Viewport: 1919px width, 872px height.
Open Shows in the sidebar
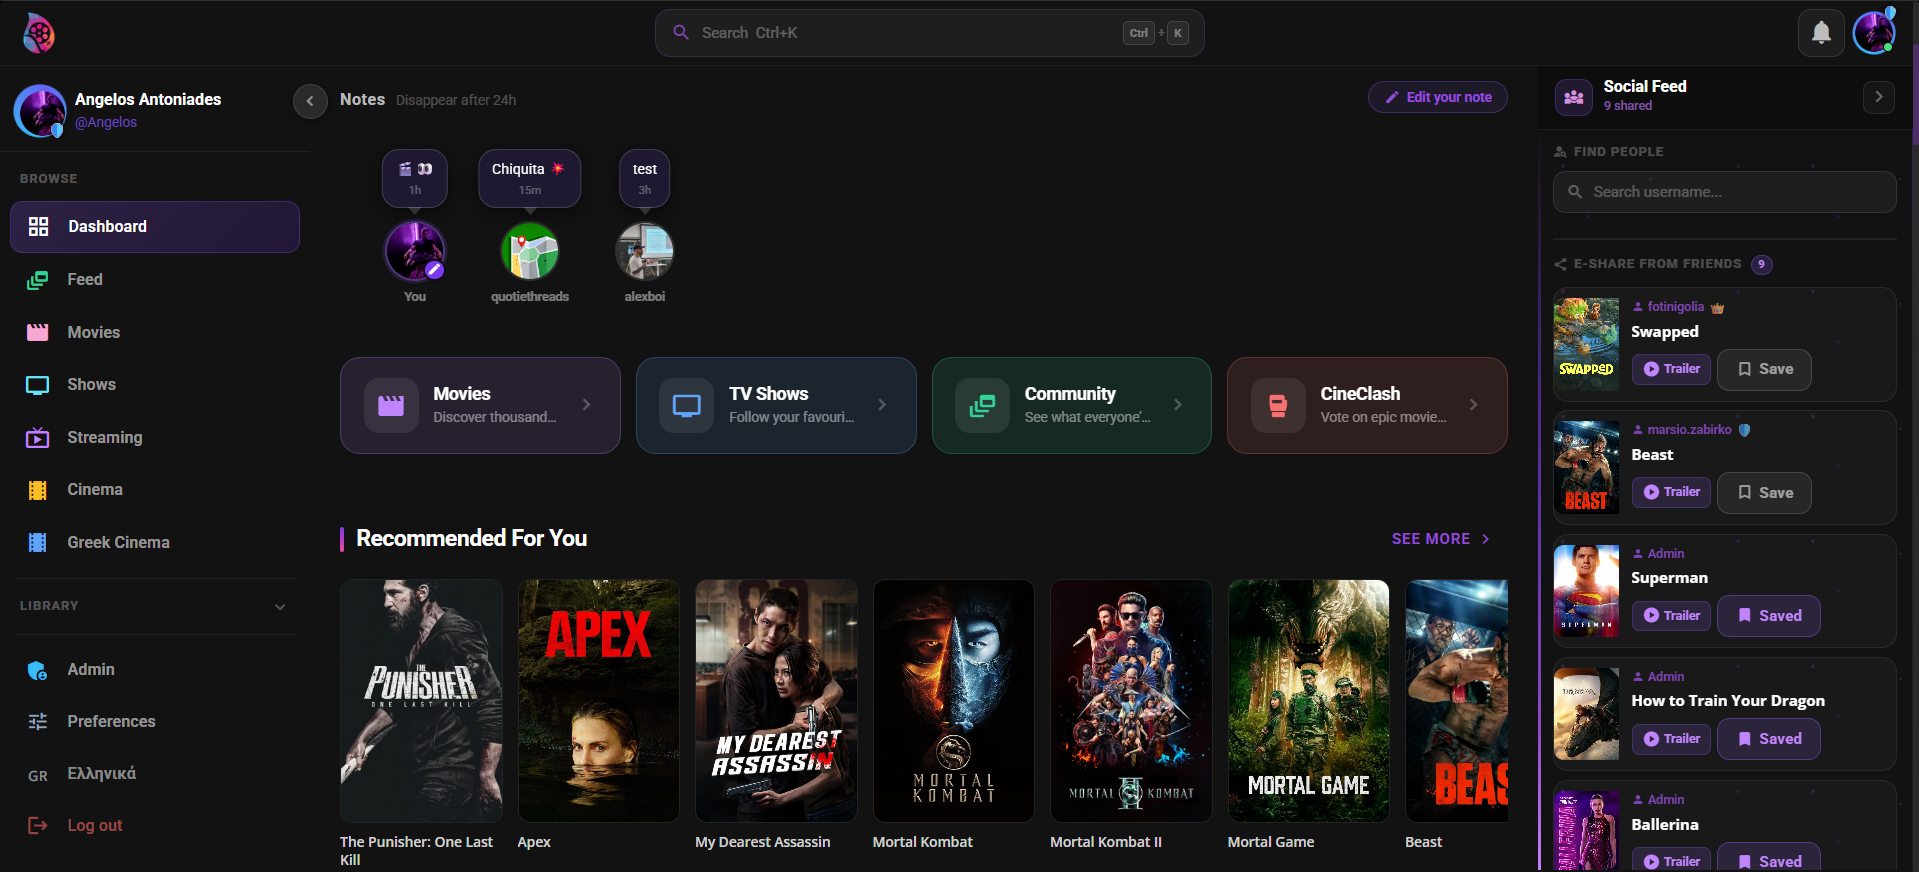(155, 385)
